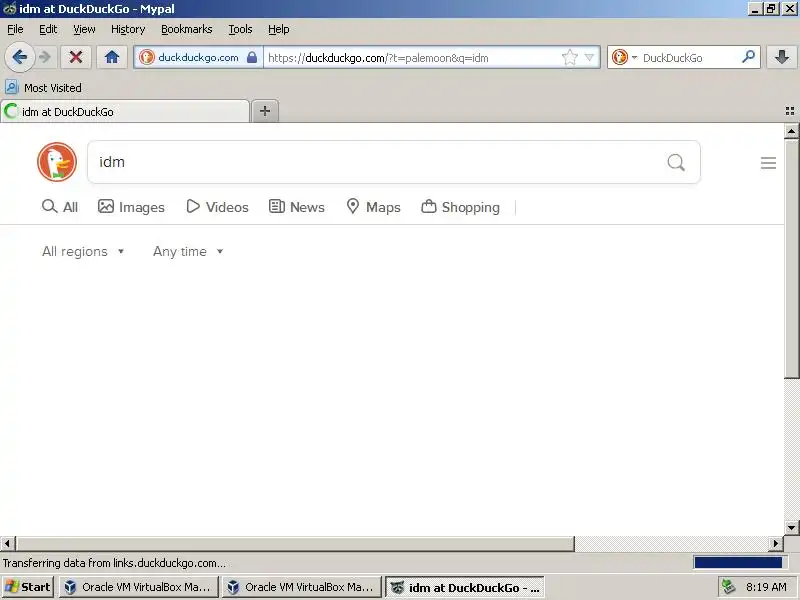Open the DuckDuckGo hamburger menu
The image size is (800, 600).
pyautogui.click(x=768, y=163)
